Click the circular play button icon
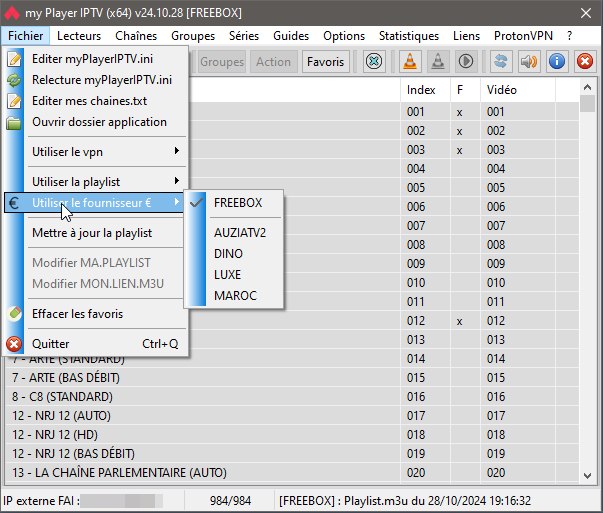Screen dimensions: 603x513 (466, 62)
